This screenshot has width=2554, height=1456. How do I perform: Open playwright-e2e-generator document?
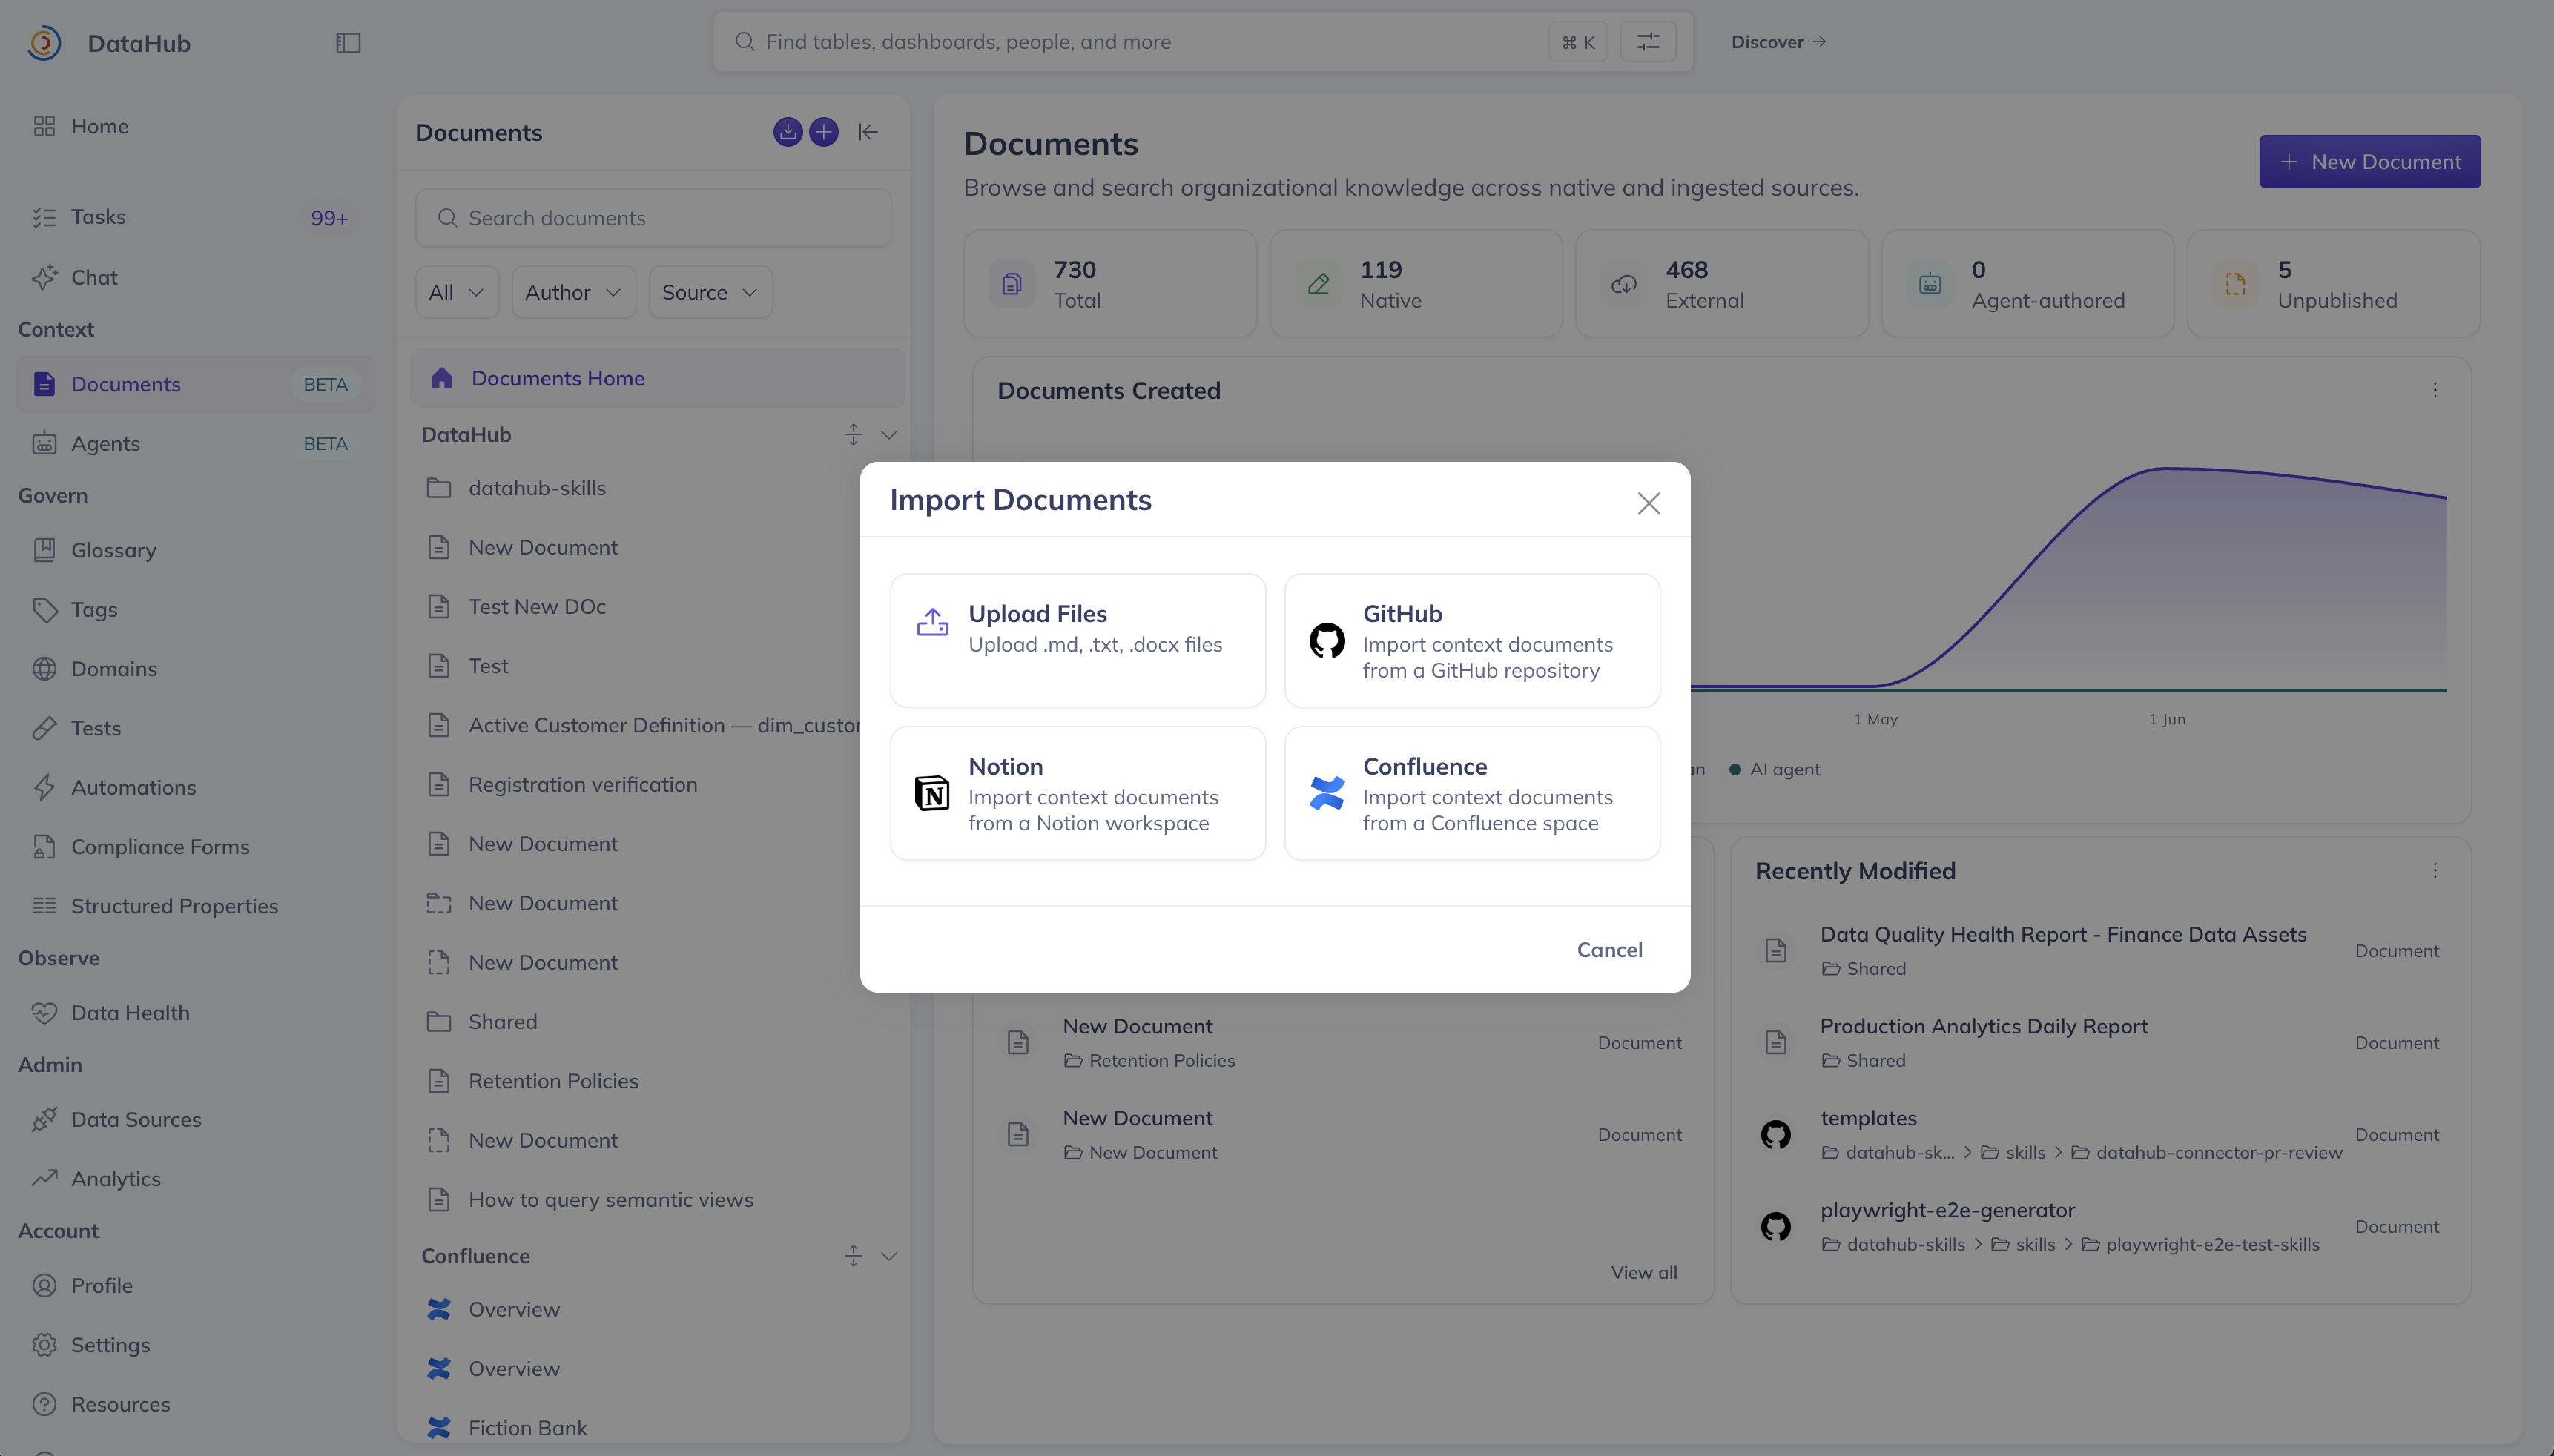point(1947,1210)
